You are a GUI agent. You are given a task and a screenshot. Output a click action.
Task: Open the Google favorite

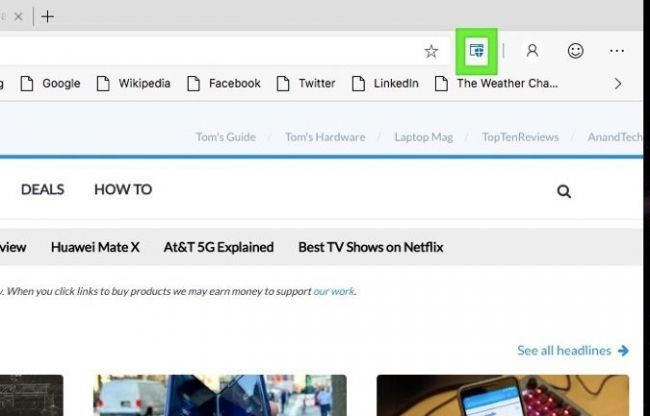click(x=51, y=83)
